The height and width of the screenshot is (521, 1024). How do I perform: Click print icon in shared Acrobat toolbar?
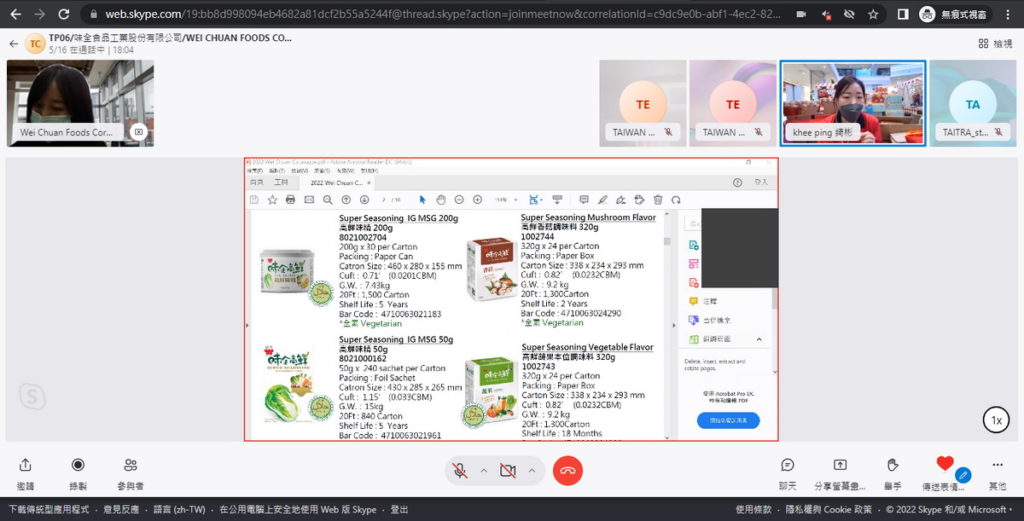tap(291, 200)
